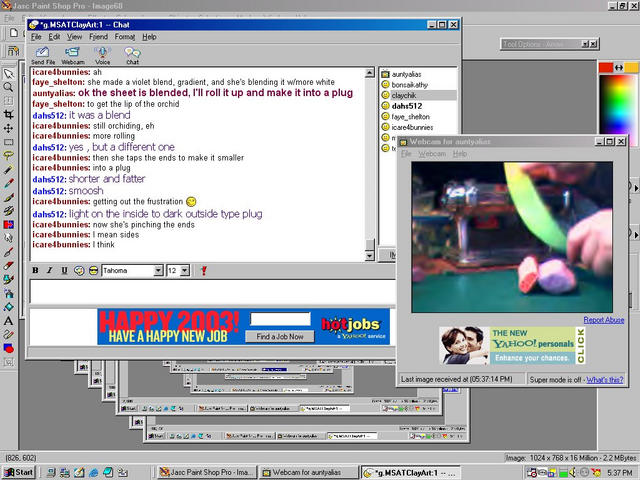Screen dimensions: 640x480
Task: Toggle italic text formatting
Action: click(49, 270)
